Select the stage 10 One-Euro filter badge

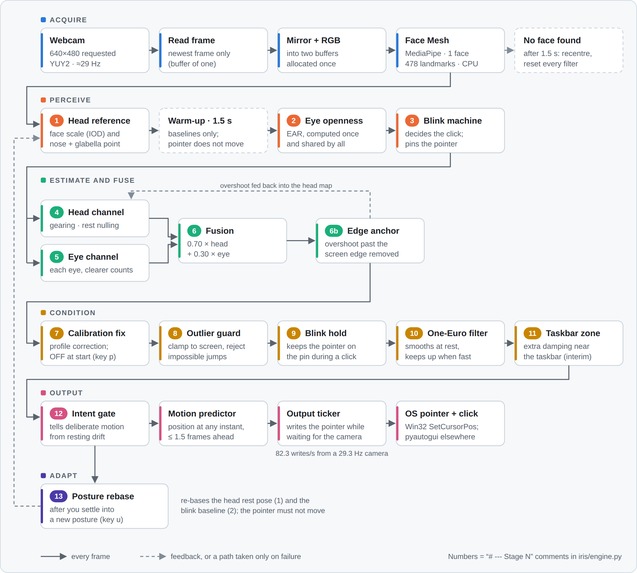pos(414,333)
